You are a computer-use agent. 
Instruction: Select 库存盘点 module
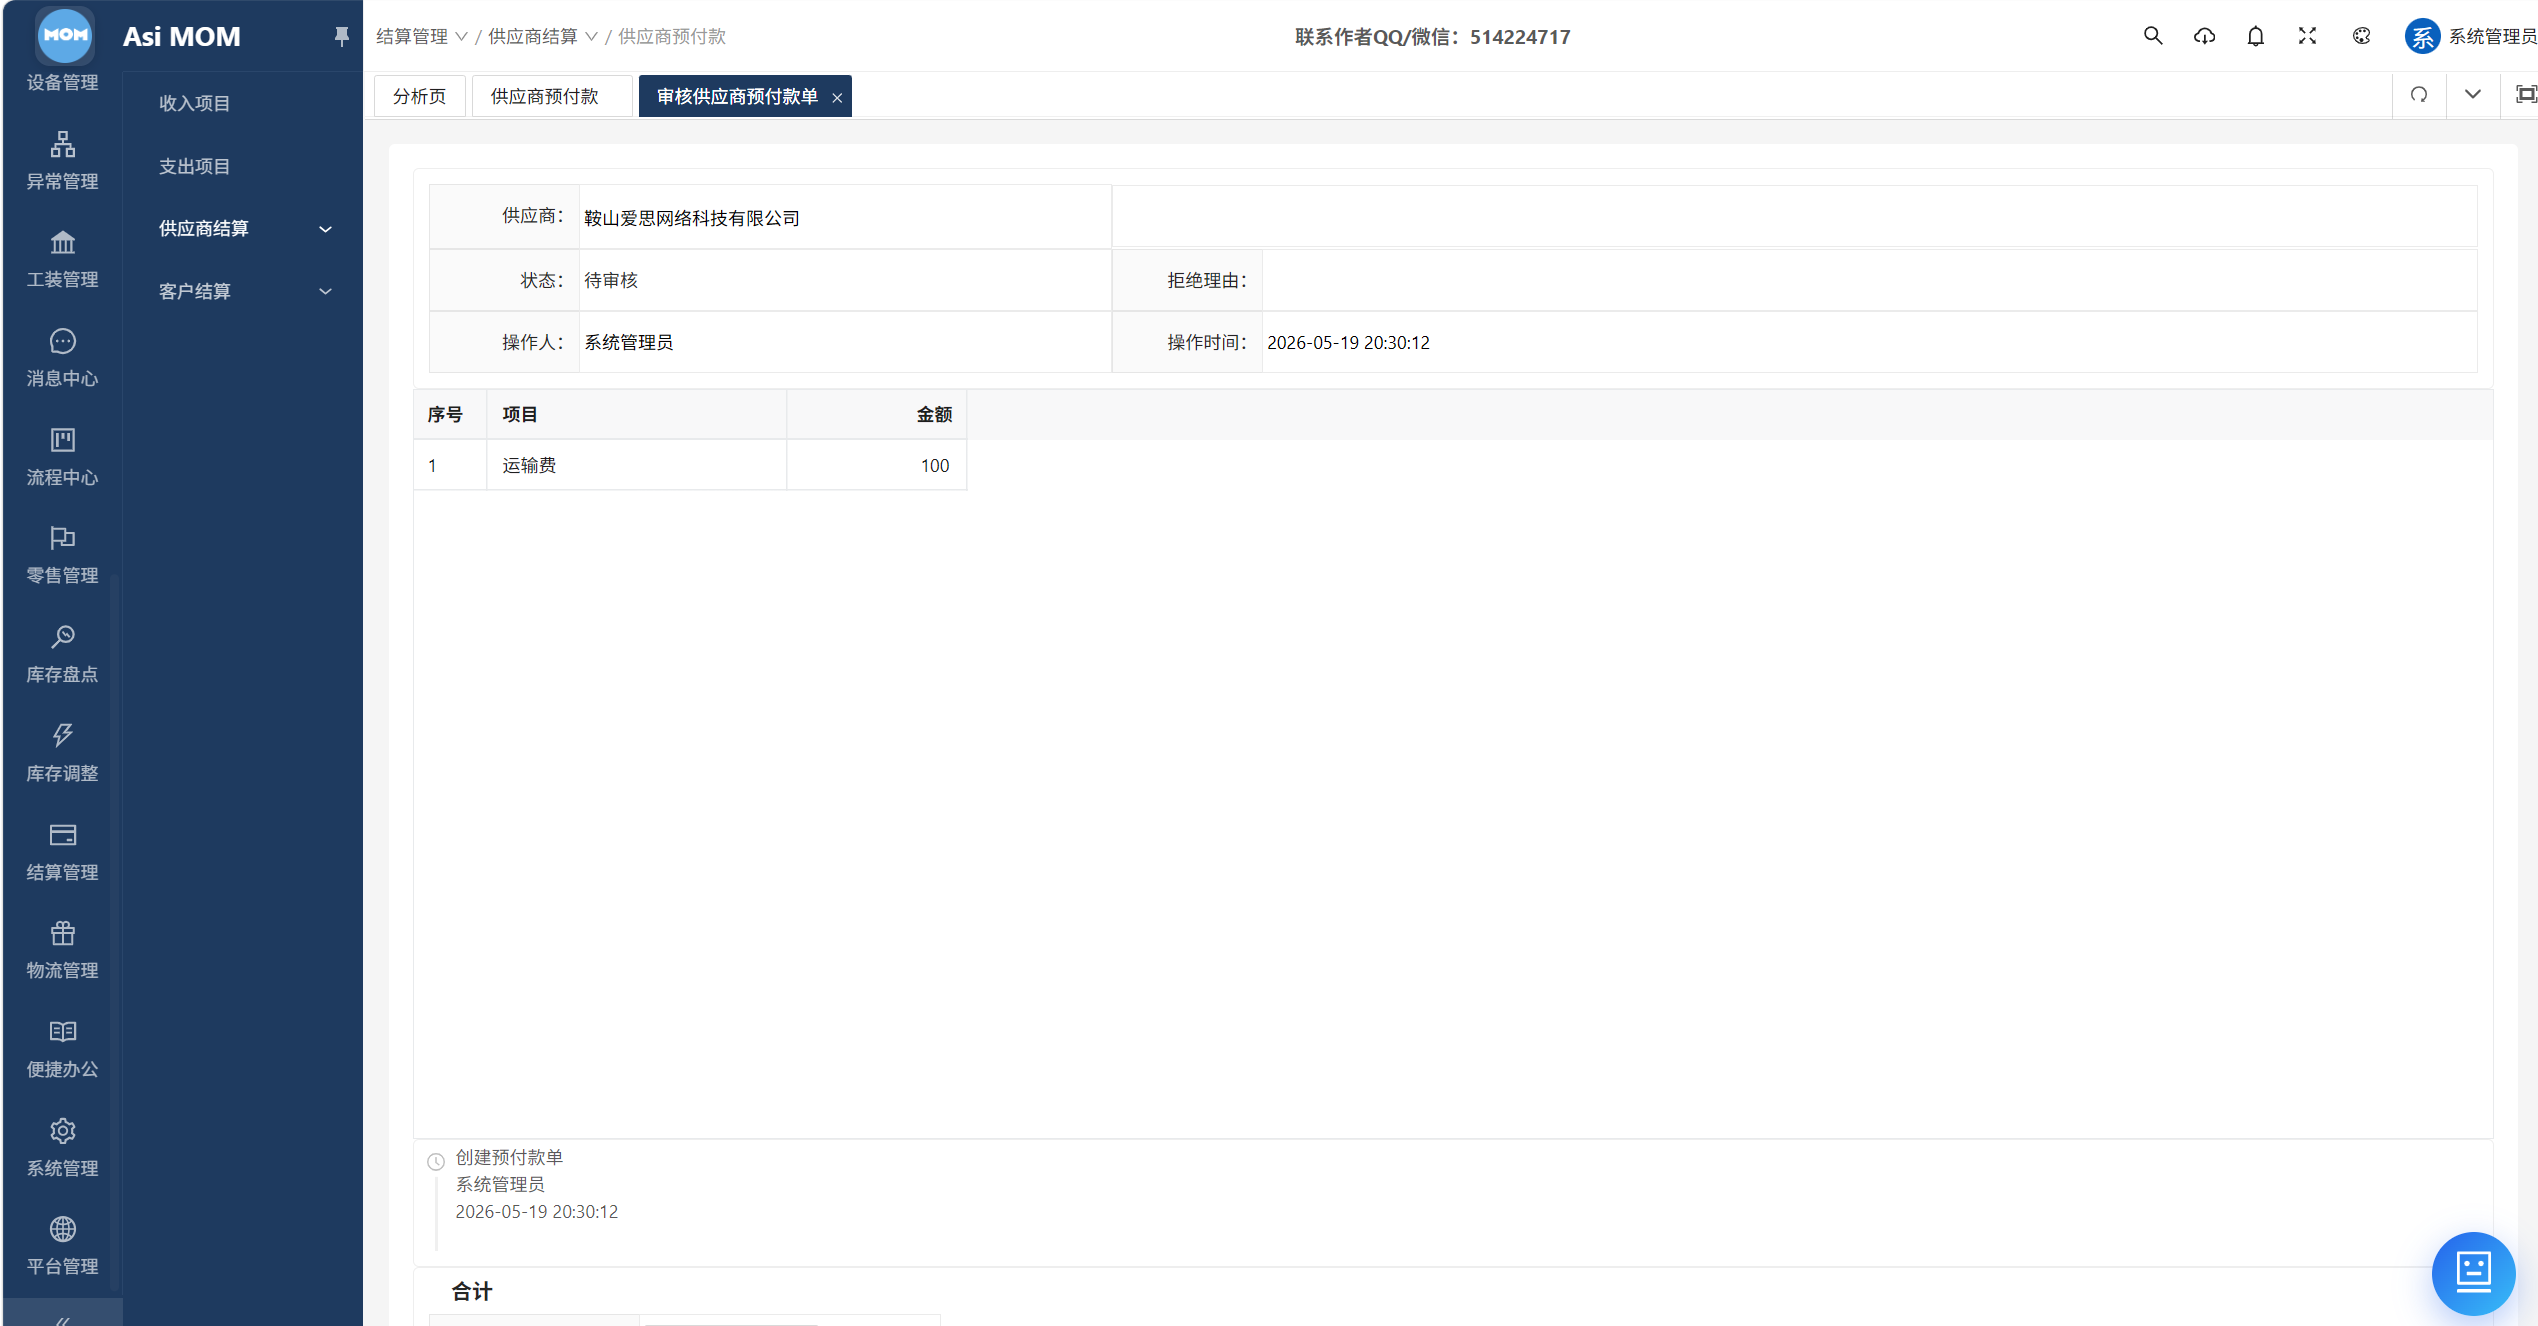coord(62,654)
